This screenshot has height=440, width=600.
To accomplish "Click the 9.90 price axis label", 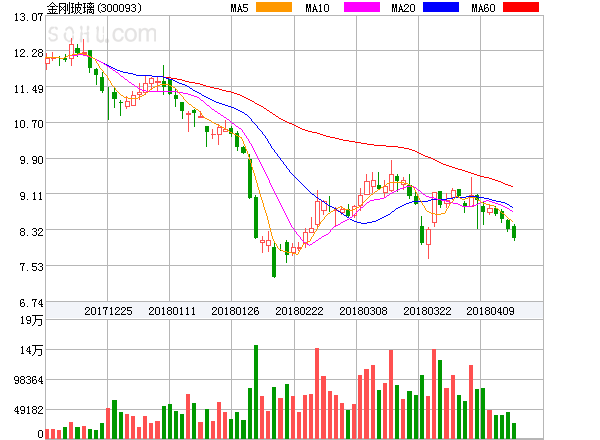I will [x=31, y=160].
